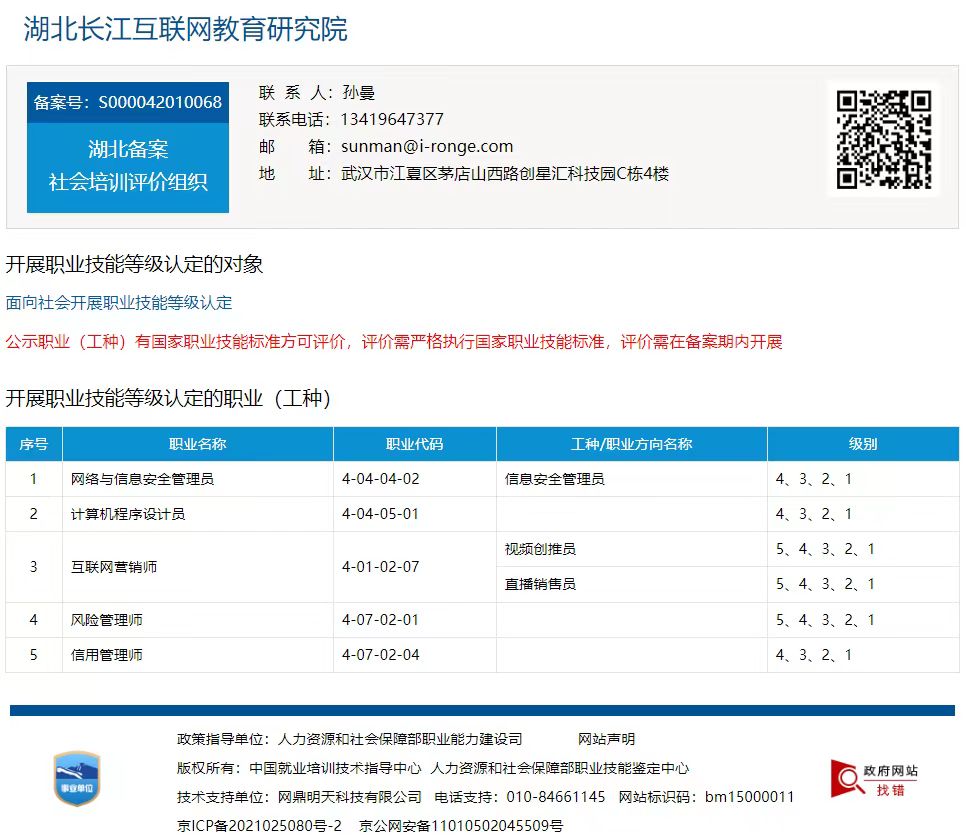Viewport: 966px width, 840px height.
Task: Click the email sunman@i-ronge.com
Action: (x=427, y=146)
